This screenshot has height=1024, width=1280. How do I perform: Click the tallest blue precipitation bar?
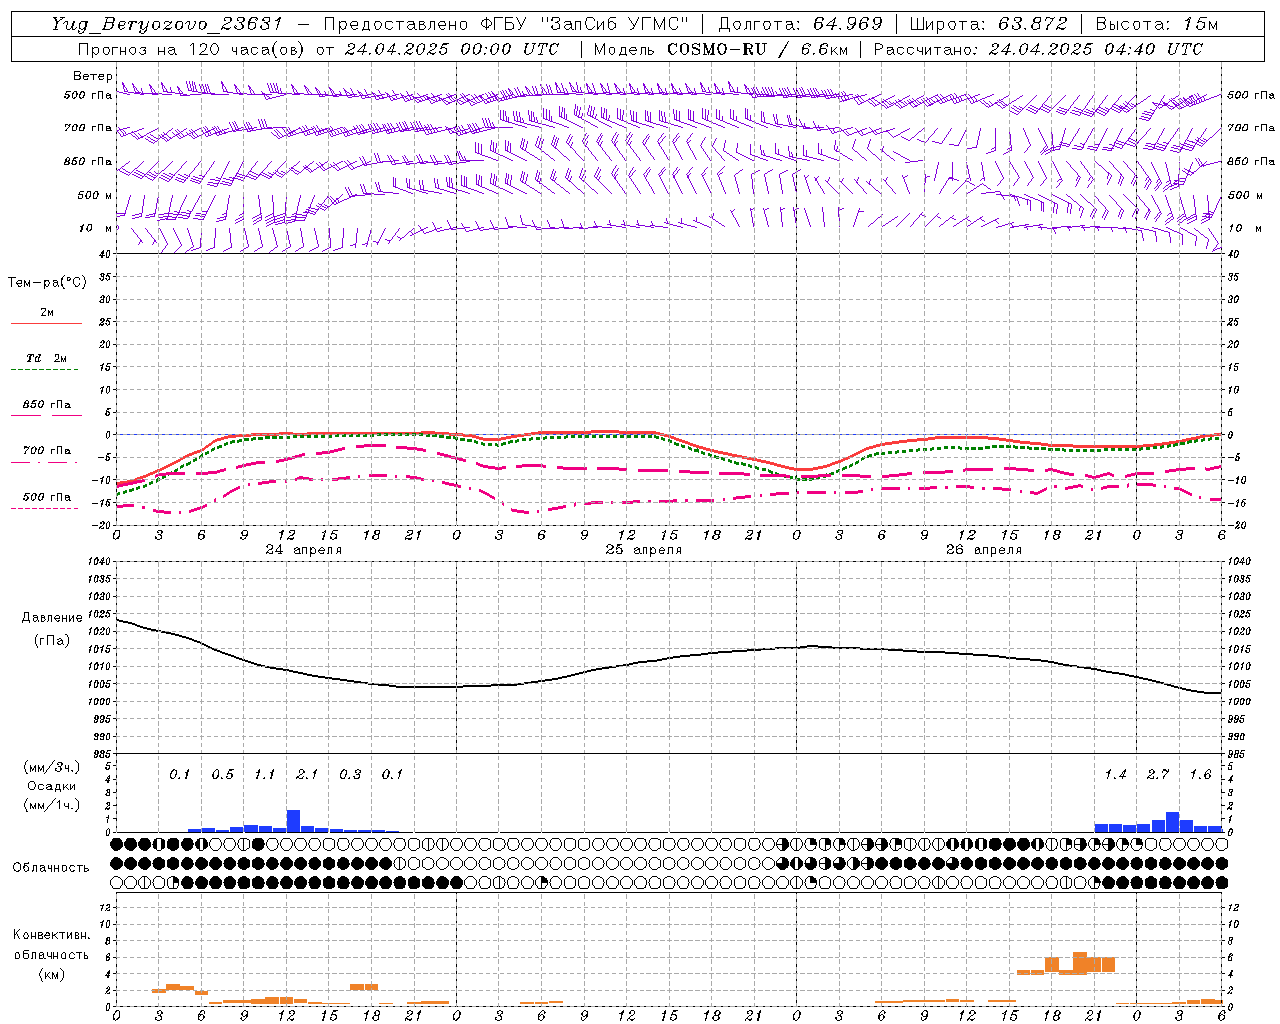point(294,821)
